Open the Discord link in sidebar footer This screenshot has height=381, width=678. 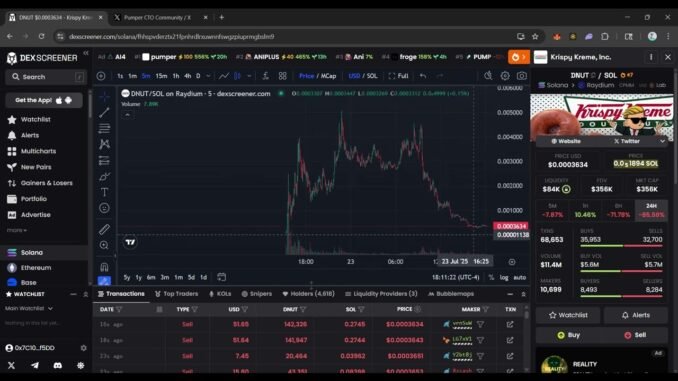coord(58,365)
